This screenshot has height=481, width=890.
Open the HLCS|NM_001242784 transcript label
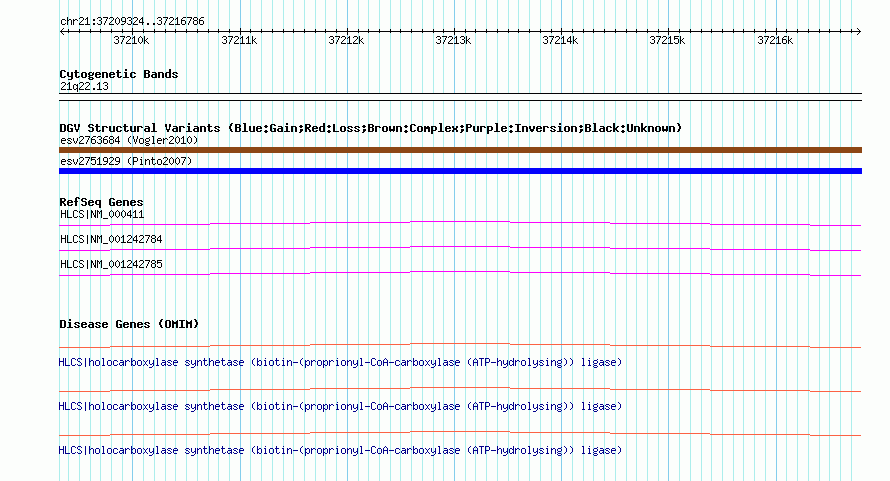[x=111, y=240]
